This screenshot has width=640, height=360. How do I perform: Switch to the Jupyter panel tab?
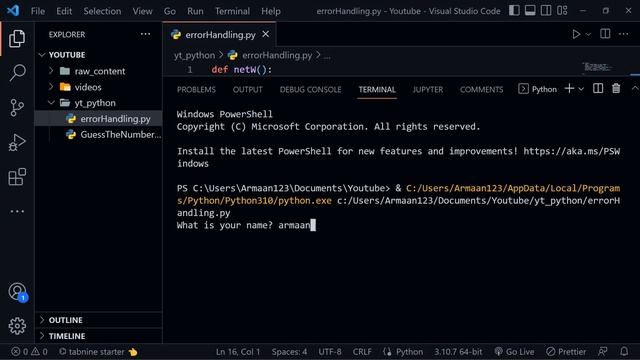[x=427, y=89]
